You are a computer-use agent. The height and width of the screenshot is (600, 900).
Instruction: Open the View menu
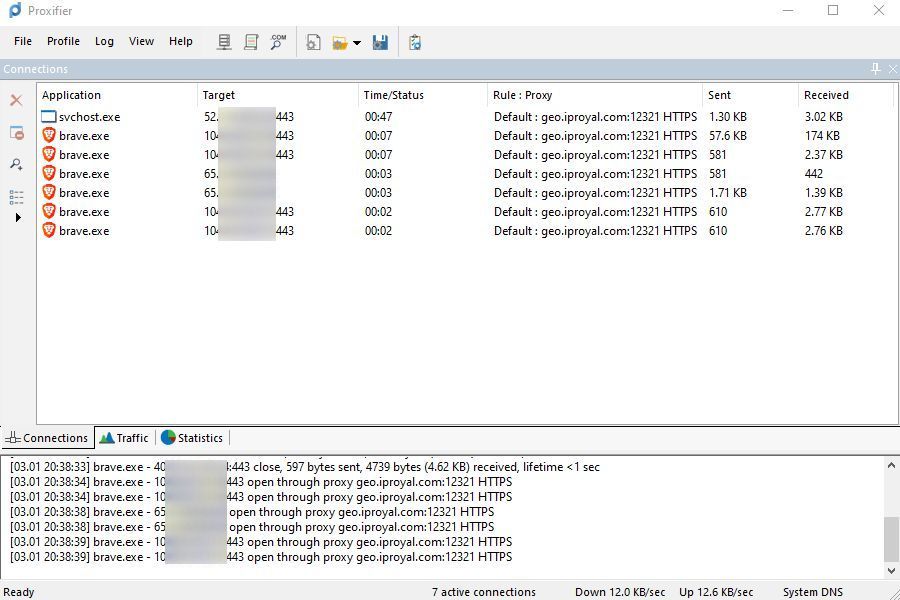(141, 41)
